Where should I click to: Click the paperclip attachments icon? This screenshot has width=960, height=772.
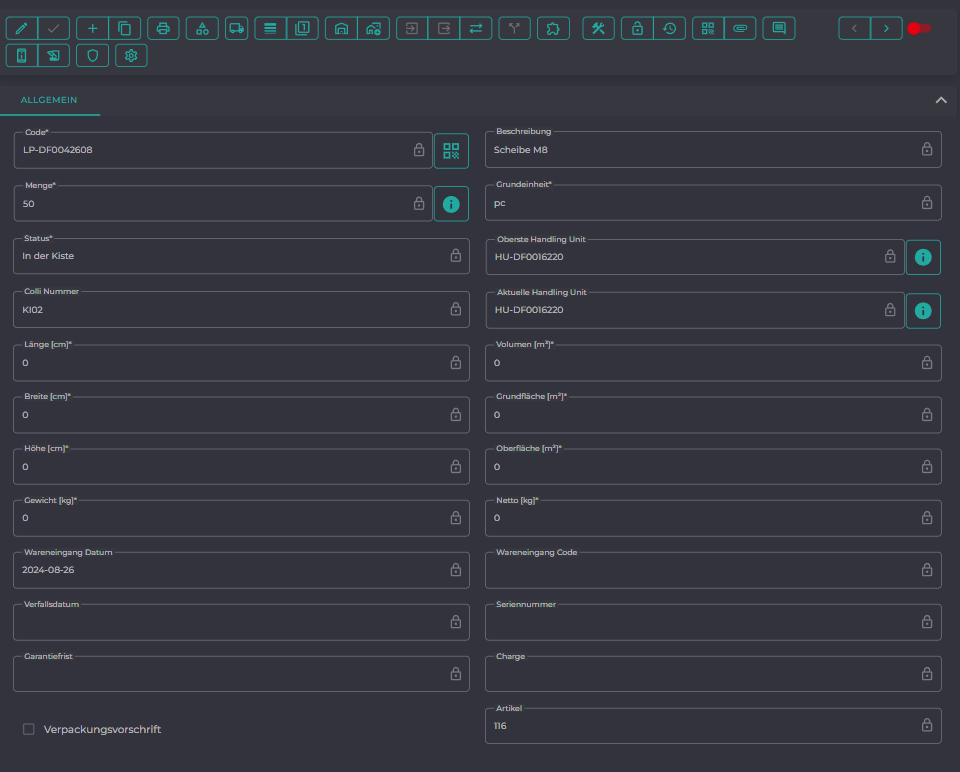pos(740,29)
